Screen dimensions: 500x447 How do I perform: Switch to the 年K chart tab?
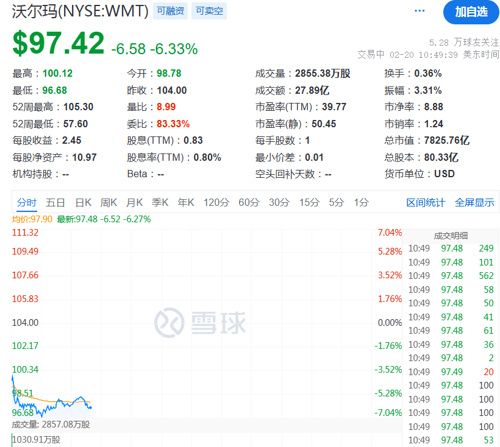[186, 202]
